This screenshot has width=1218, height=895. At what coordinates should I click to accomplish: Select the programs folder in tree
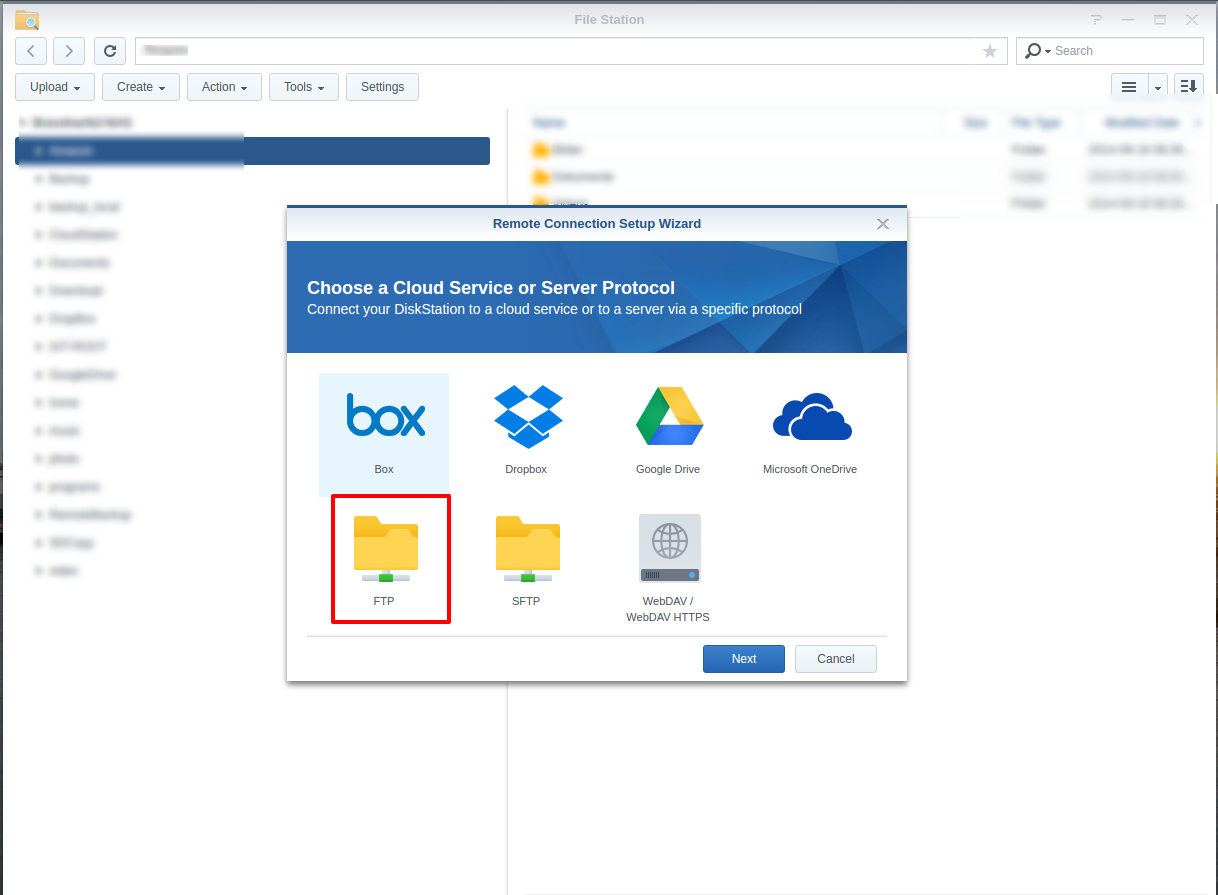click(x=75, y=487)
